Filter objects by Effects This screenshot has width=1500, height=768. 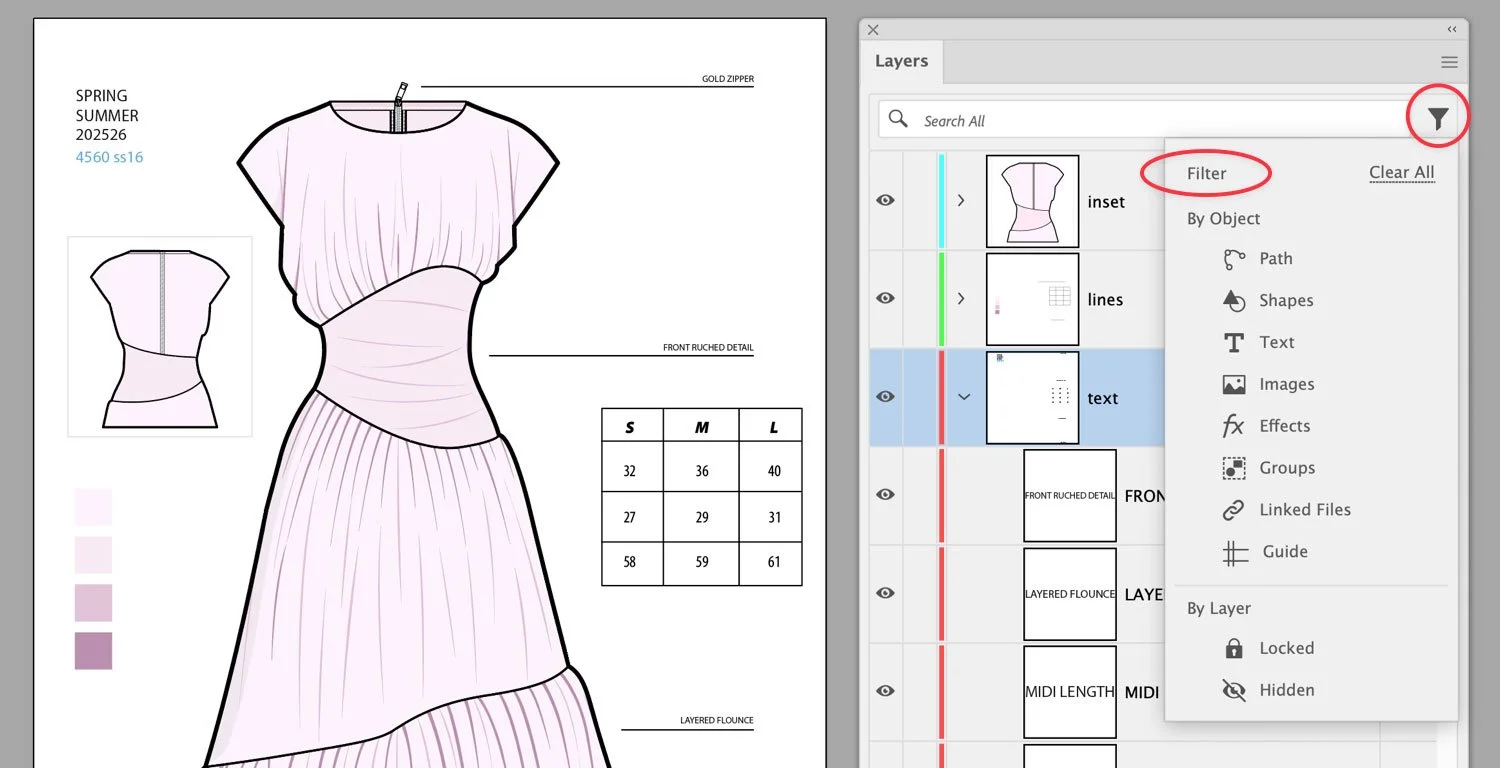(1285, 426)
